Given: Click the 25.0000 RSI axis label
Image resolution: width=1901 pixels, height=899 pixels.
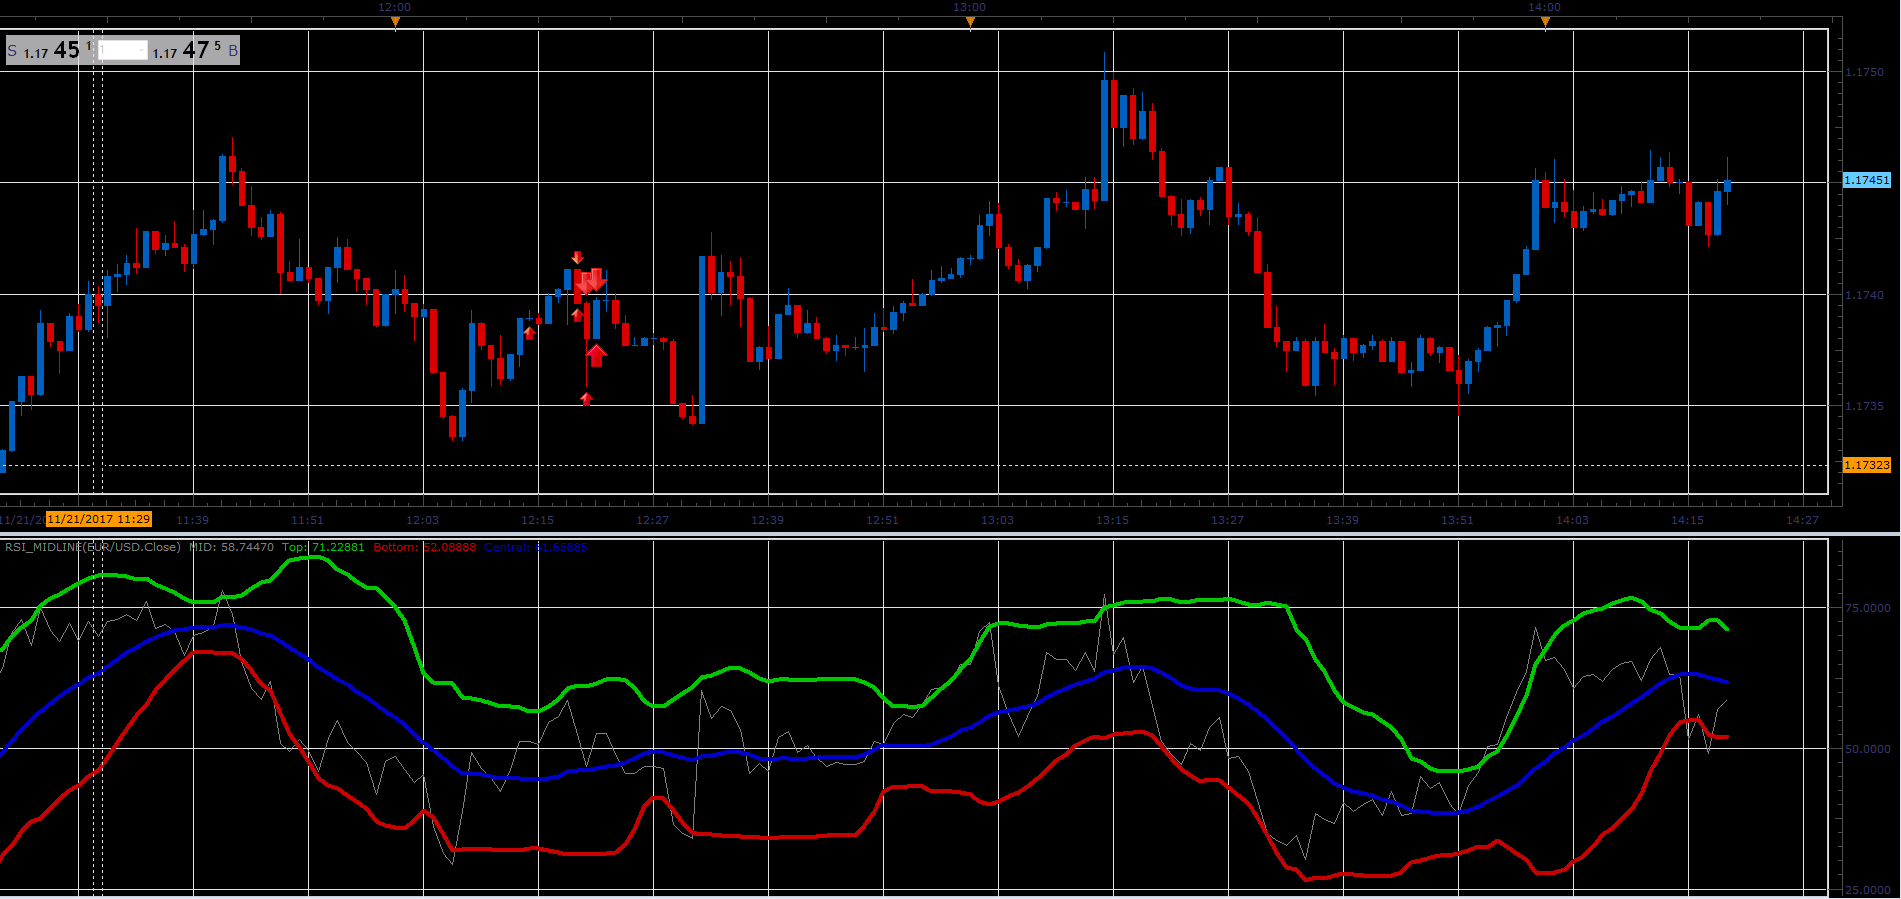Looking at the screenshot, I should [1867, 890].
